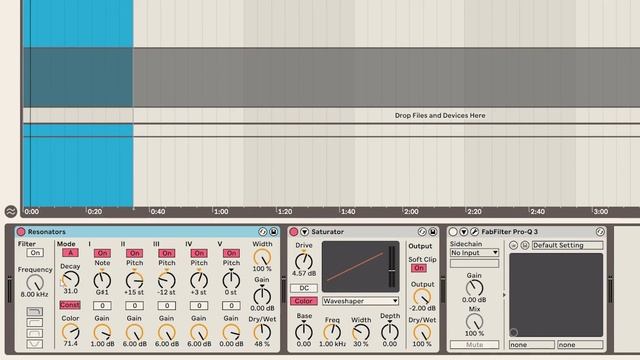Viewport: 640px width, 360px height.
Task: Click the Resonators Decay knob
Action: (70, 280)
